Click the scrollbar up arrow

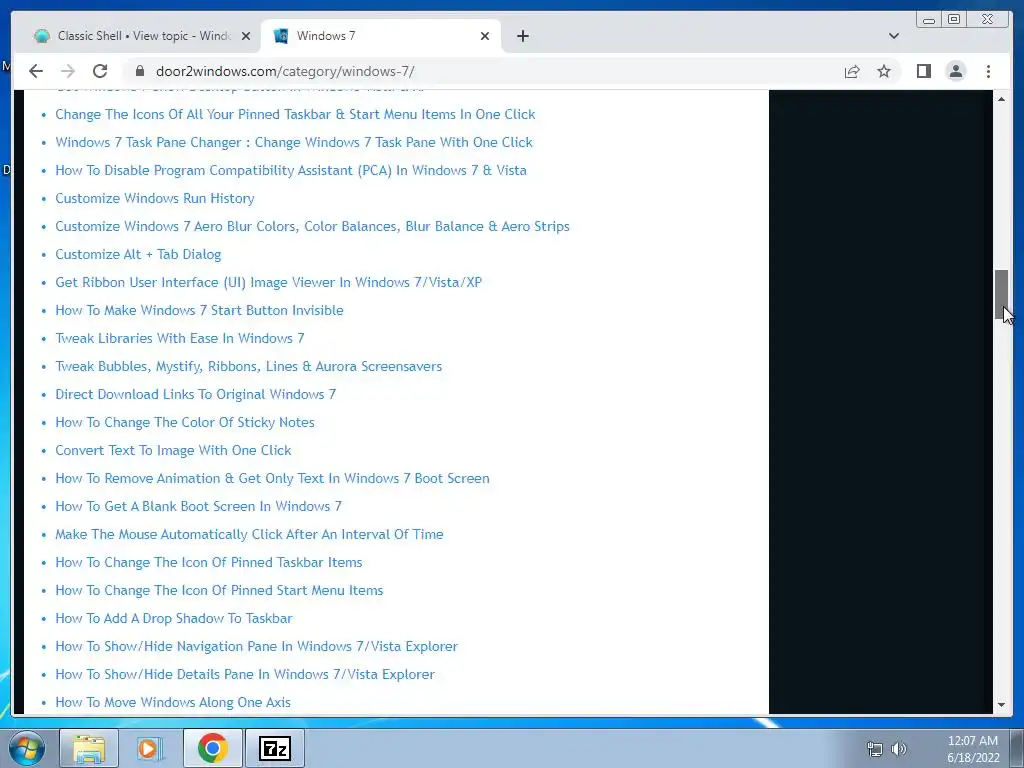click(1001, 99)
